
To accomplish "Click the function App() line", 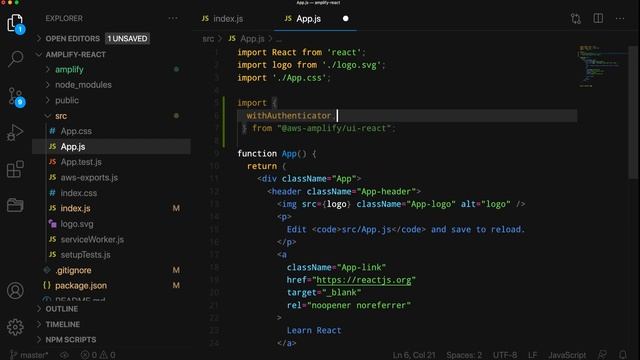I will click(x=277, y=153).
